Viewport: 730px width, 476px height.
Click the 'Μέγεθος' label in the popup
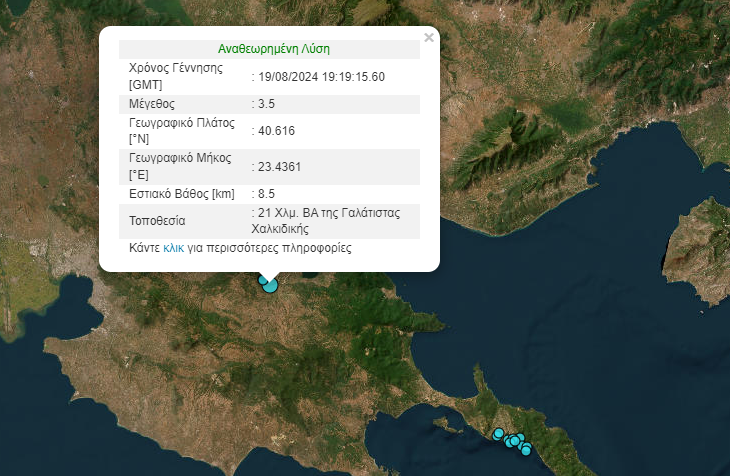point(152,103)
